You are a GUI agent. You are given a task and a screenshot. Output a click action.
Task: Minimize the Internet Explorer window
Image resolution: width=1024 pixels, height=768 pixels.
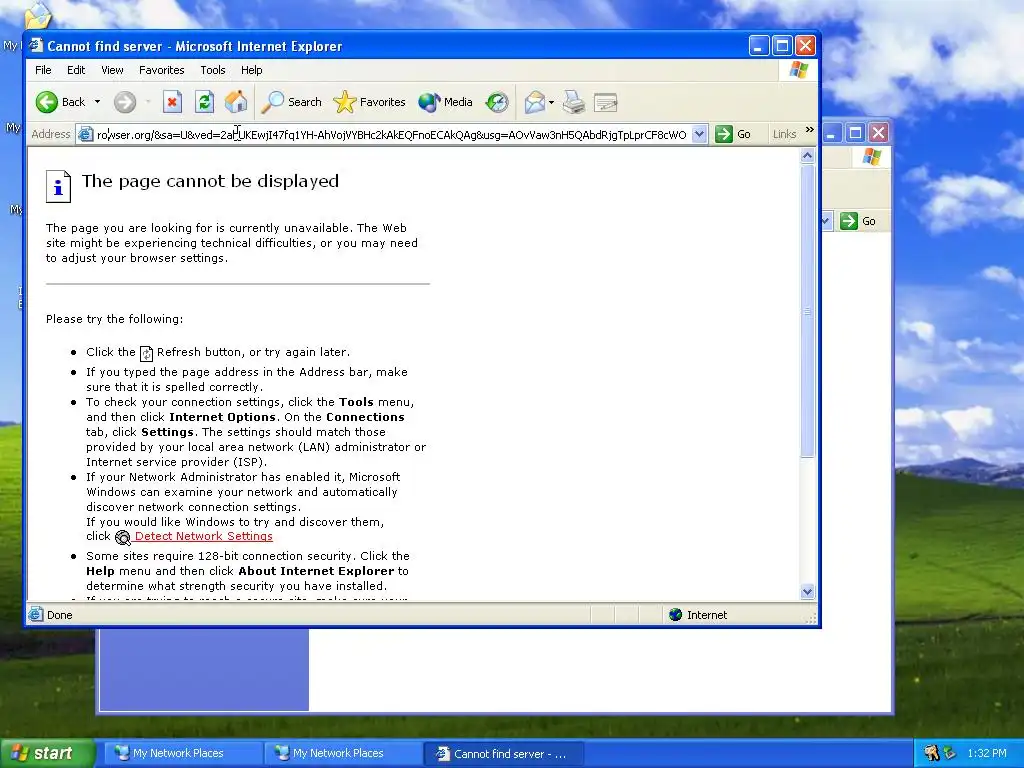click(759, 46)
